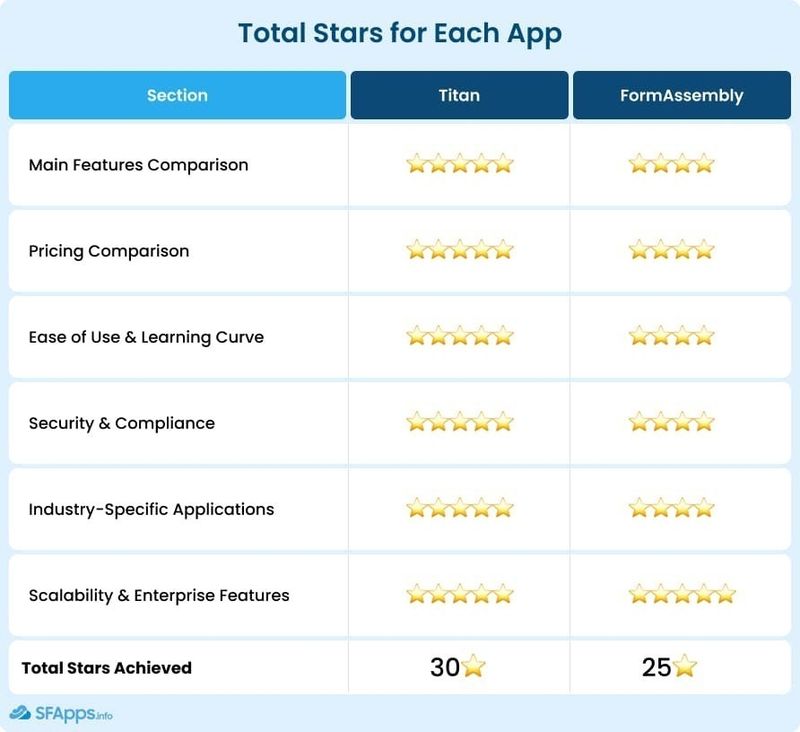Click the Total Stars Achieved label
The image size is (800, 732).
(107, 668)
